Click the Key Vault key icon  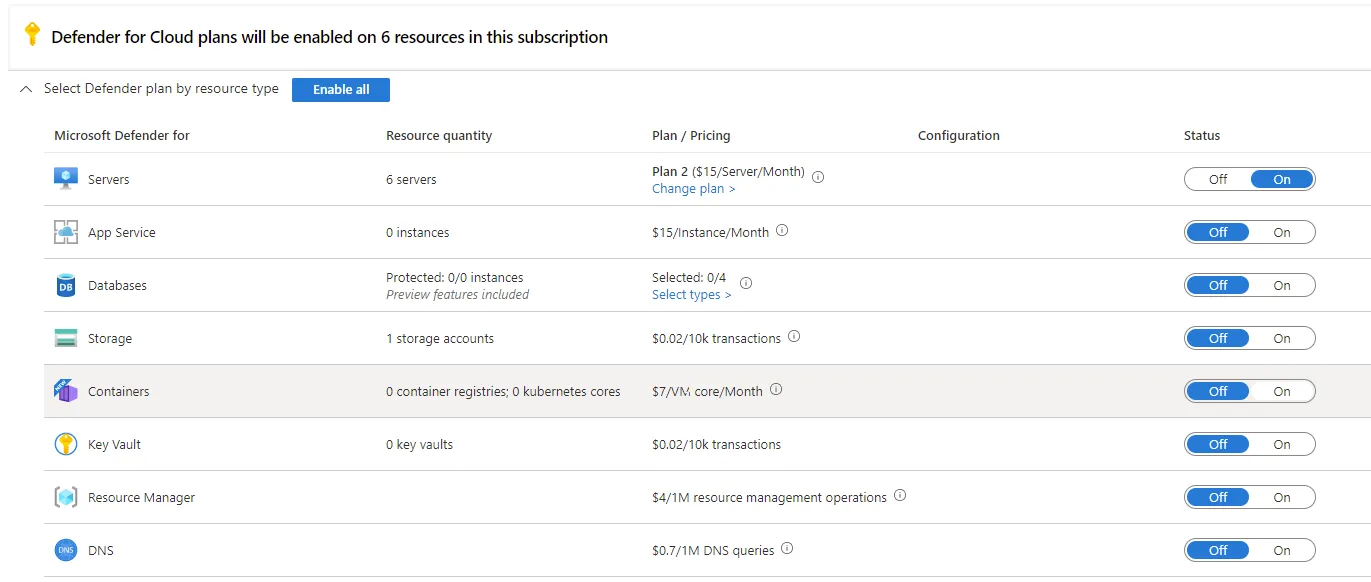[65, 444]
